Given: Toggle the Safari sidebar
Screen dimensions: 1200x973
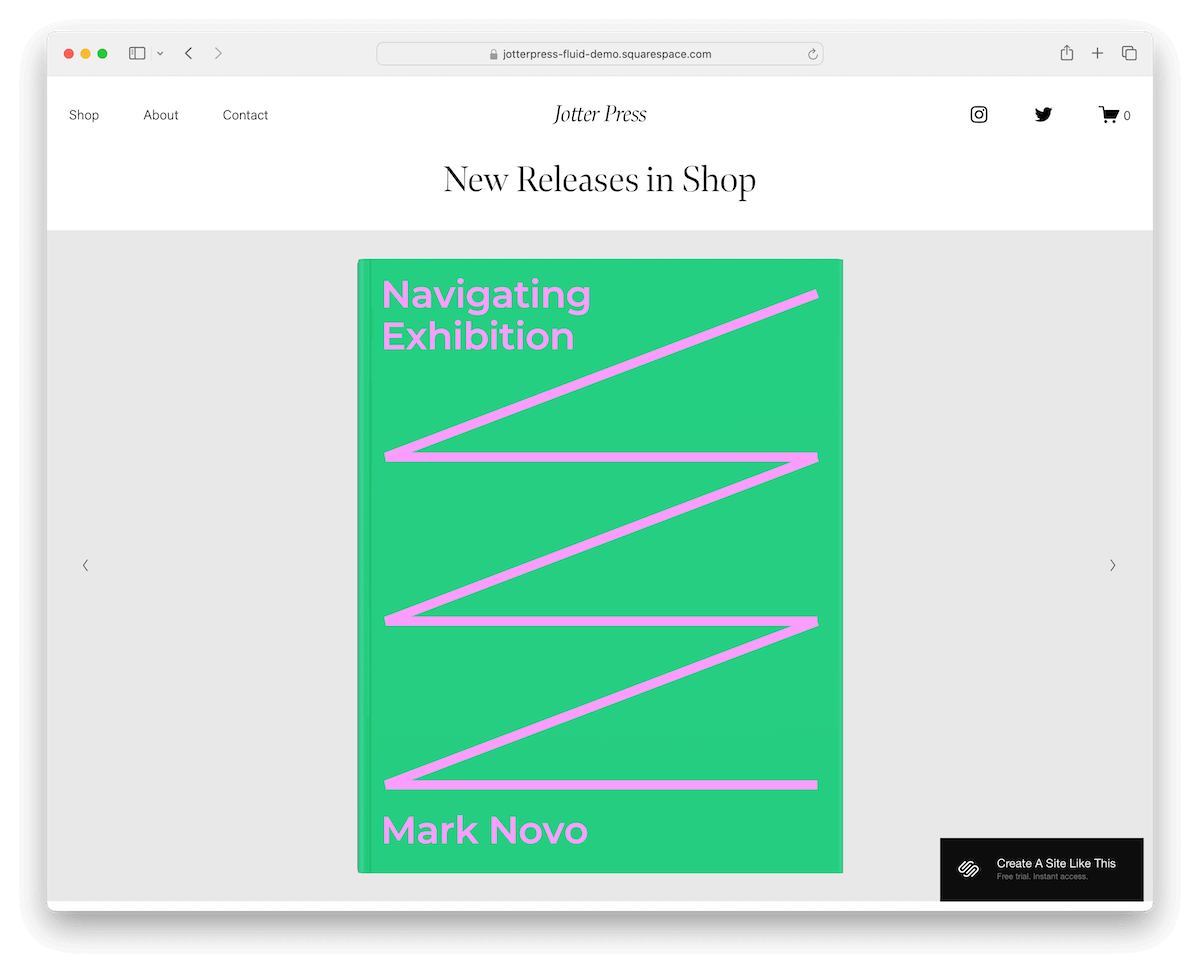Looking at the screenshot, I should click(x=136, y=53).
